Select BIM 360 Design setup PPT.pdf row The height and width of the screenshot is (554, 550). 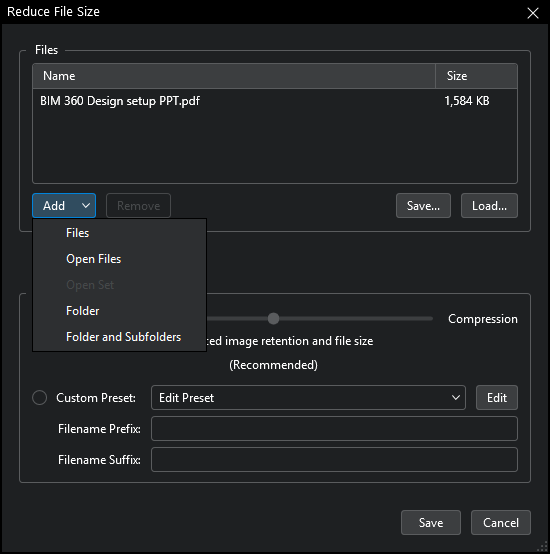275,101
